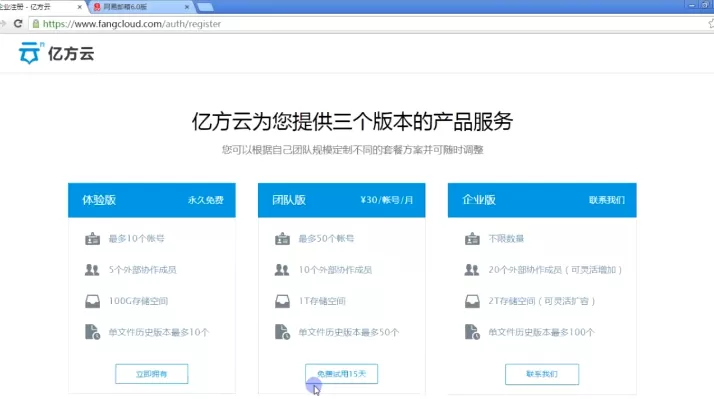Click the 联系我们 button in 企业版 card
The height and width of the screenshot is (399, 714).
(542, 374)
